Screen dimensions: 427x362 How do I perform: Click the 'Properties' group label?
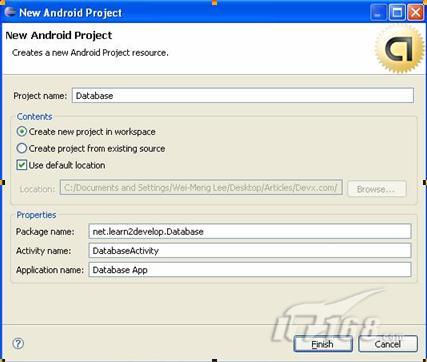pos(36,215)
